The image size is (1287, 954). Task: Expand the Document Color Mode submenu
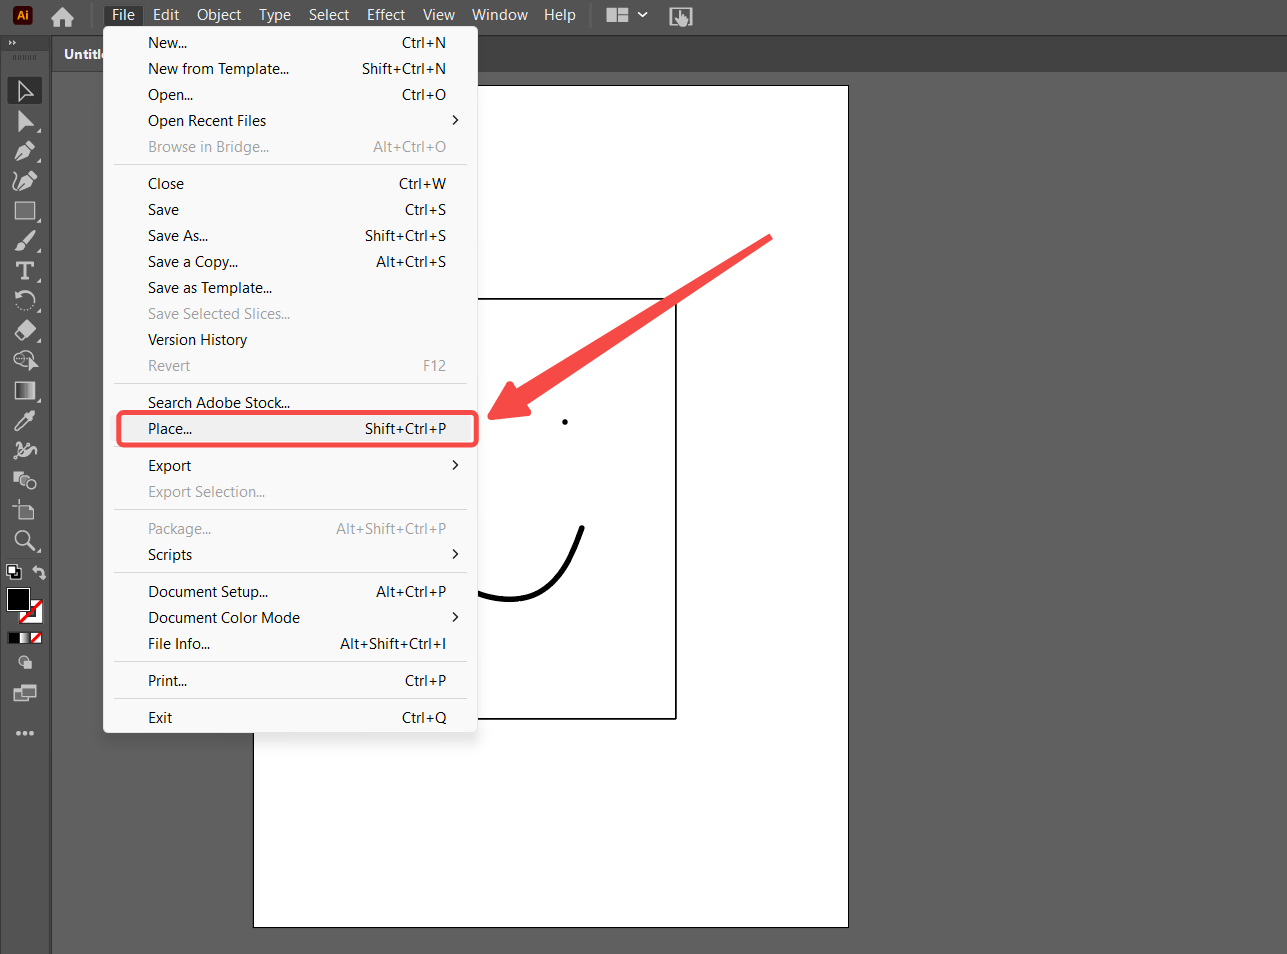[x=290, y=618]
